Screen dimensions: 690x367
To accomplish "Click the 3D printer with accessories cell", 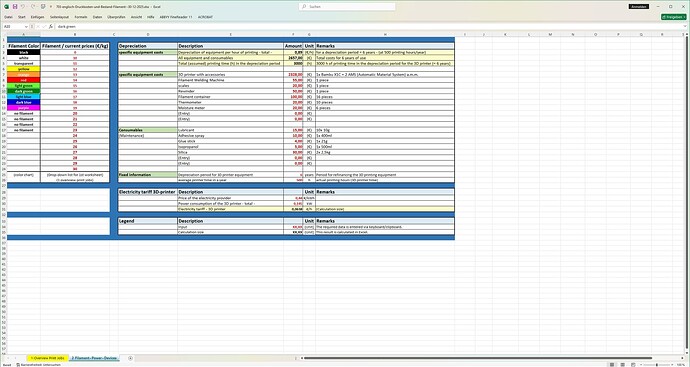I will click(231, 75).
